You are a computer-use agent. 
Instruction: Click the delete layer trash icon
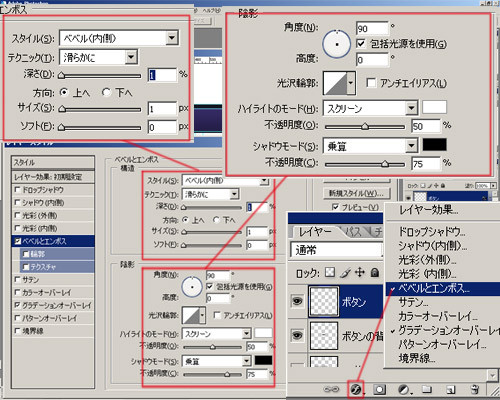[474, 389]
